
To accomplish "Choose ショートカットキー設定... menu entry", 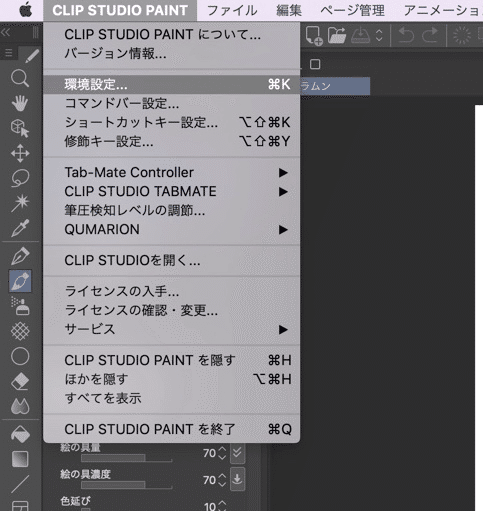I will (171, 122).
